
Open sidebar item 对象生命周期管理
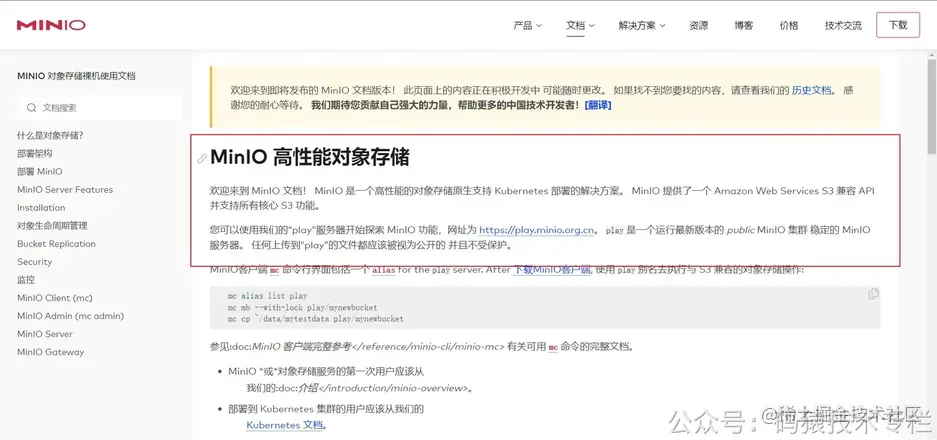click(x=53, y=225)
